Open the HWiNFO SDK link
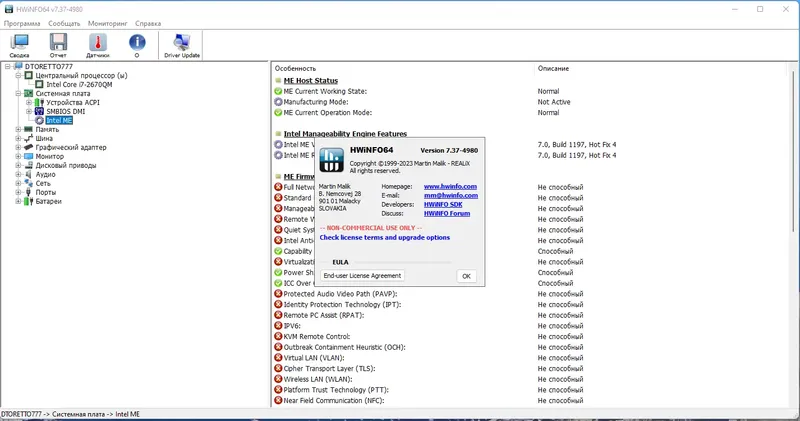Screen dimensions: 800x421 pos(443,205)
